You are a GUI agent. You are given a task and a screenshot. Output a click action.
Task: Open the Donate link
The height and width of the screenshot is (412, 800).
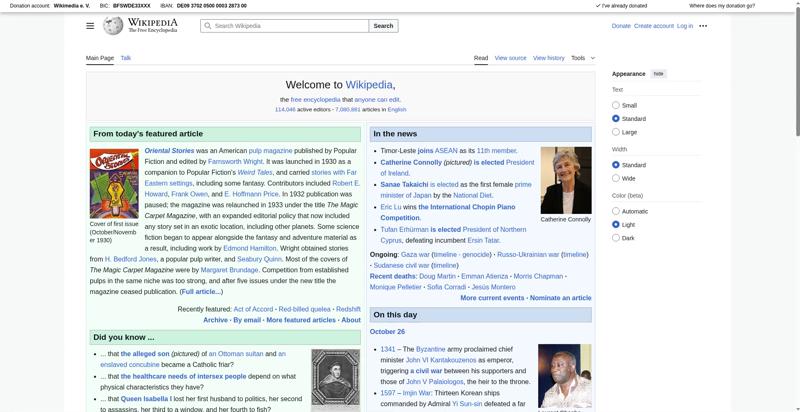click(621, 26)
